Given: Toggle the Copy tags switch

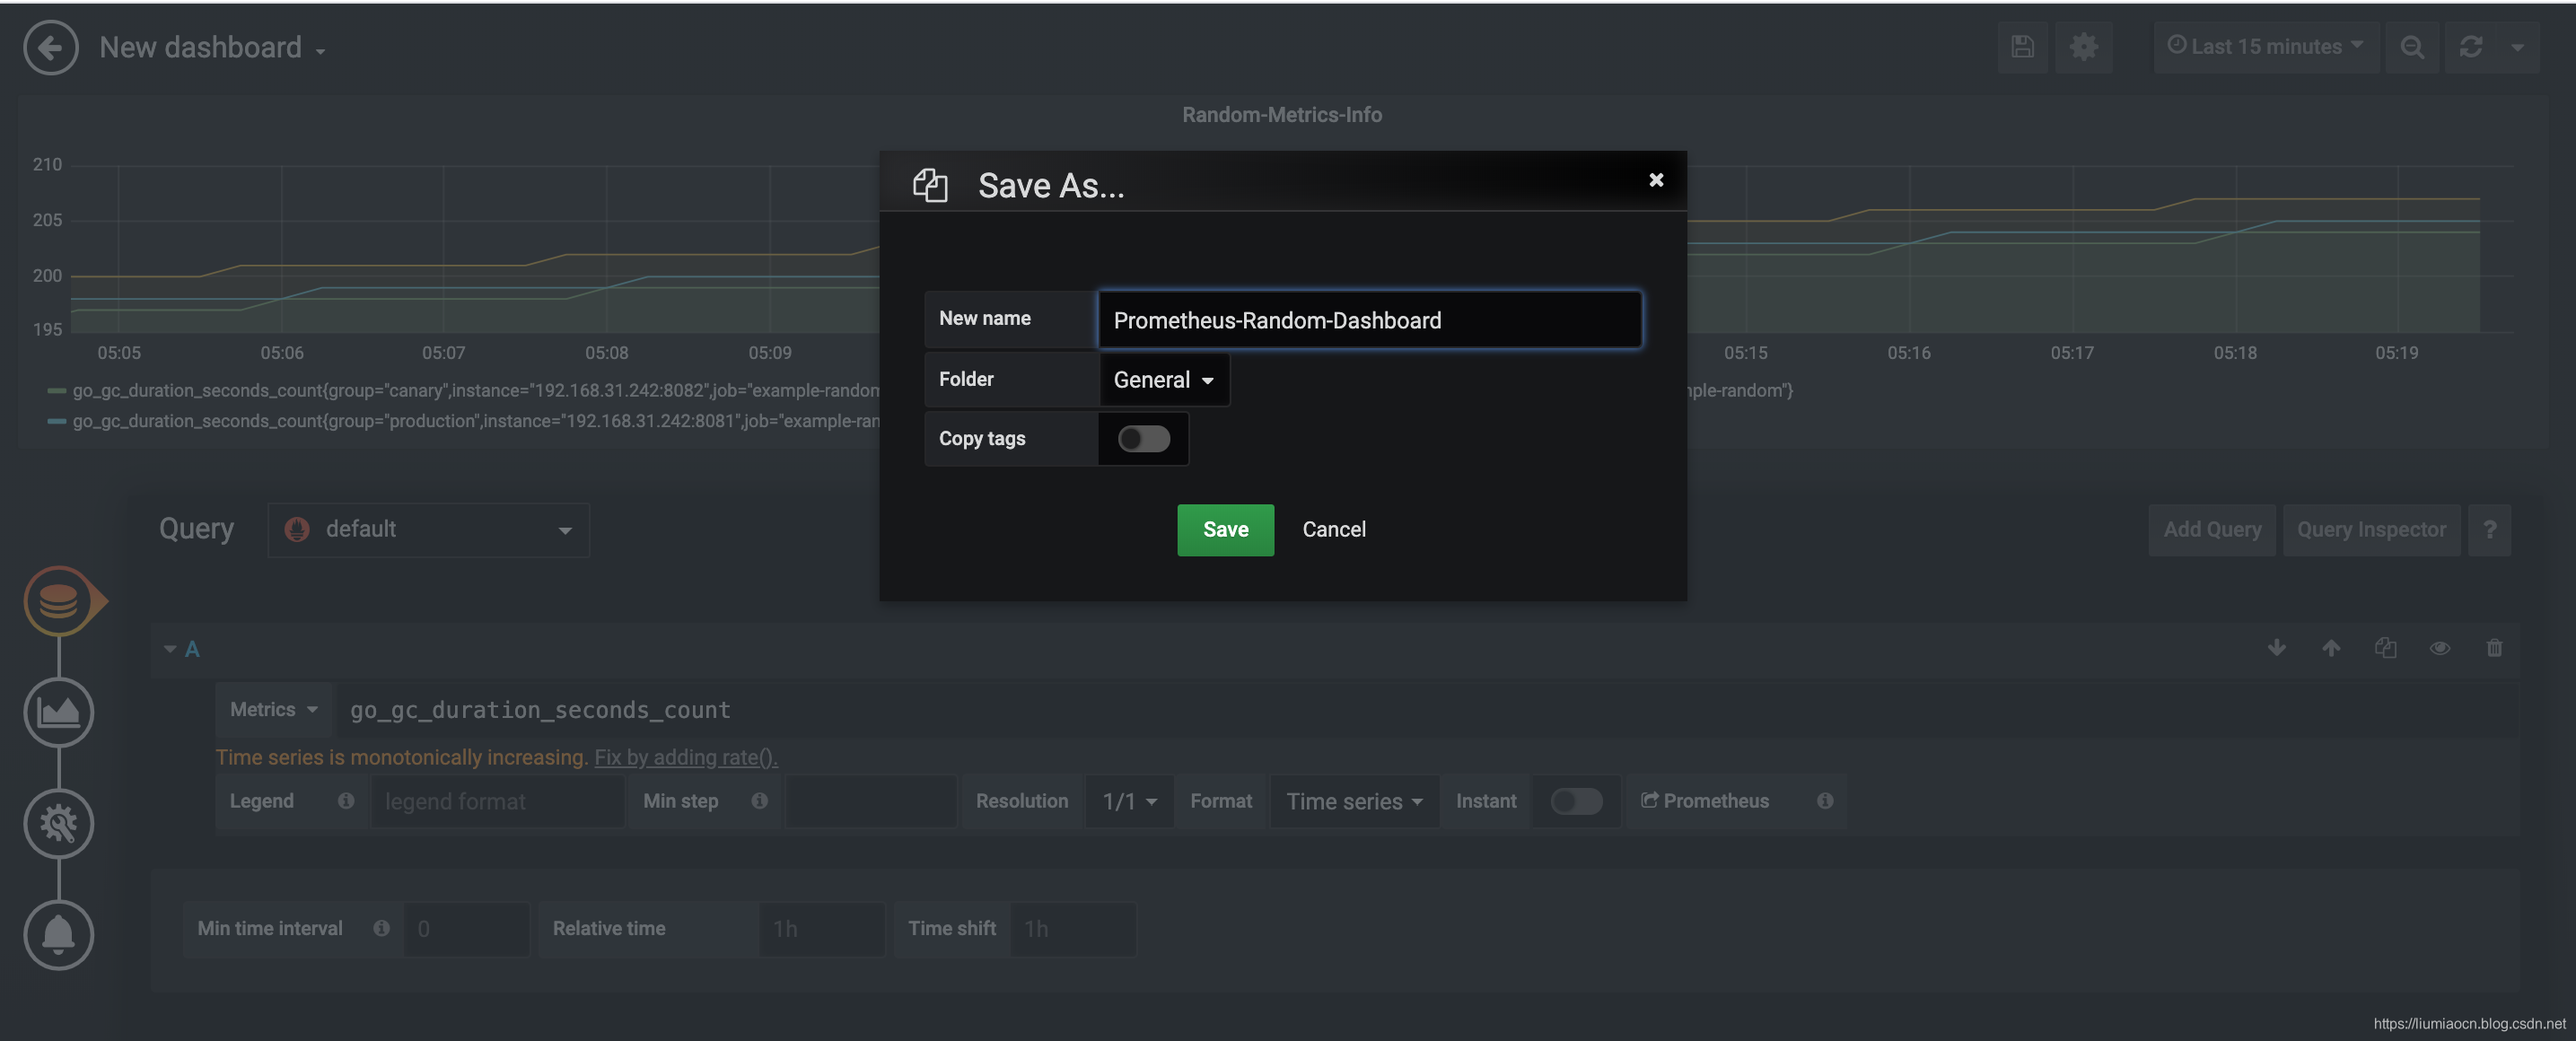Looking at the screenshot, I should click(x=1143, y=439).
